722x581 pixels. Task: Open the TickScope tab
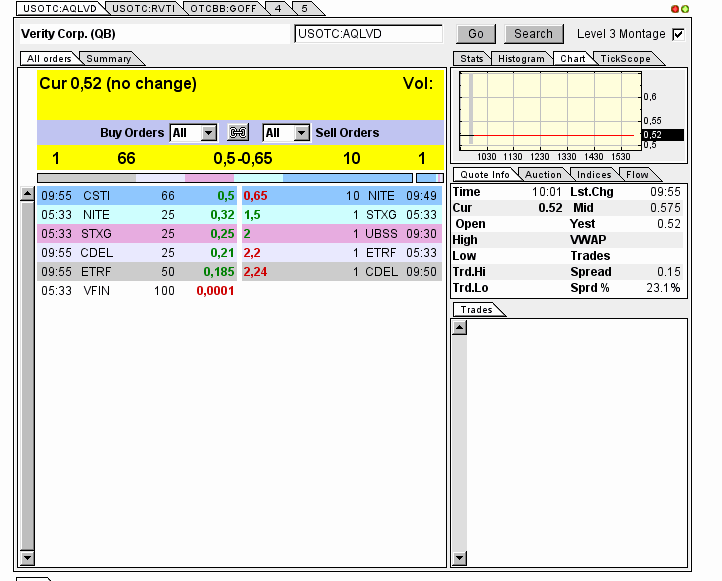[625, 59]
